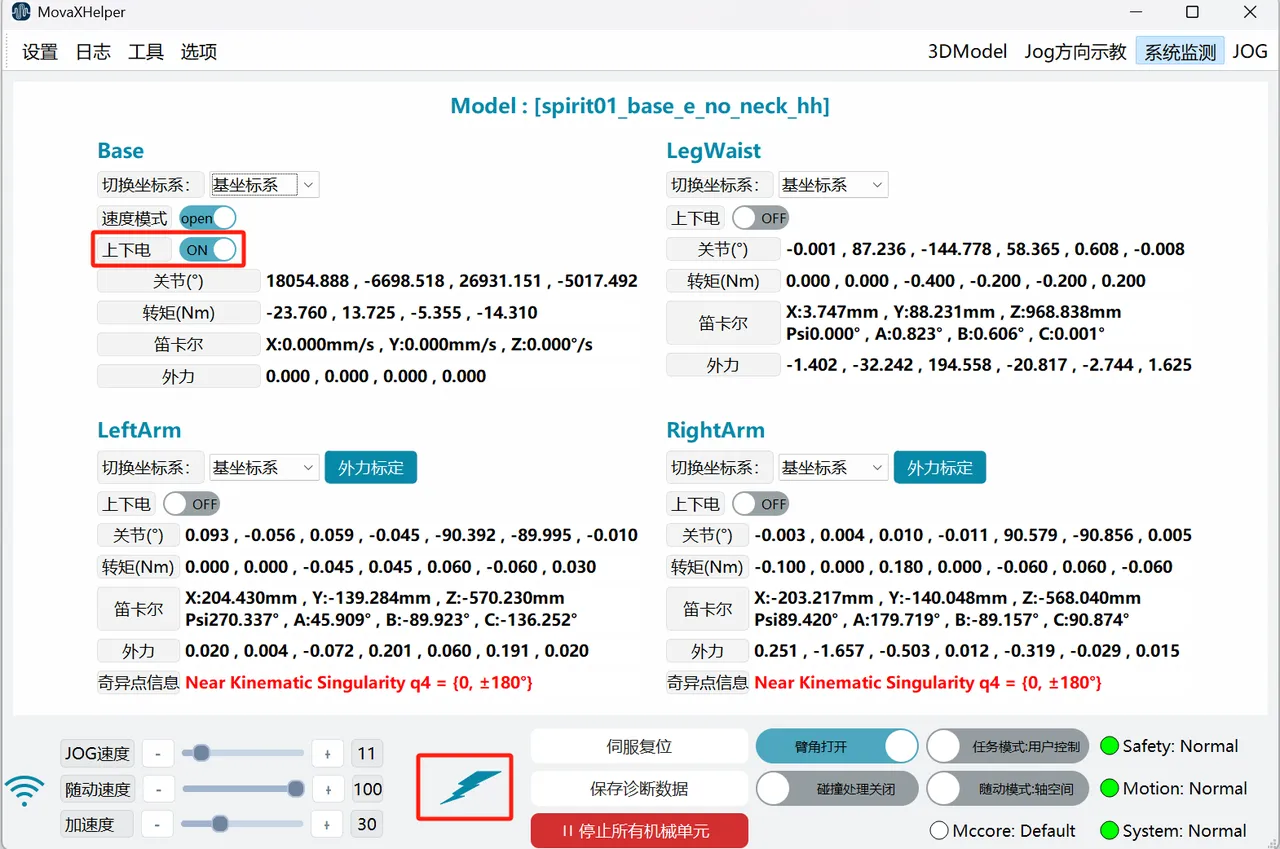Turn on the LeftArm 上下电 switch
The width and height of the screenshot is (1280, 849).
coord(191,504)
